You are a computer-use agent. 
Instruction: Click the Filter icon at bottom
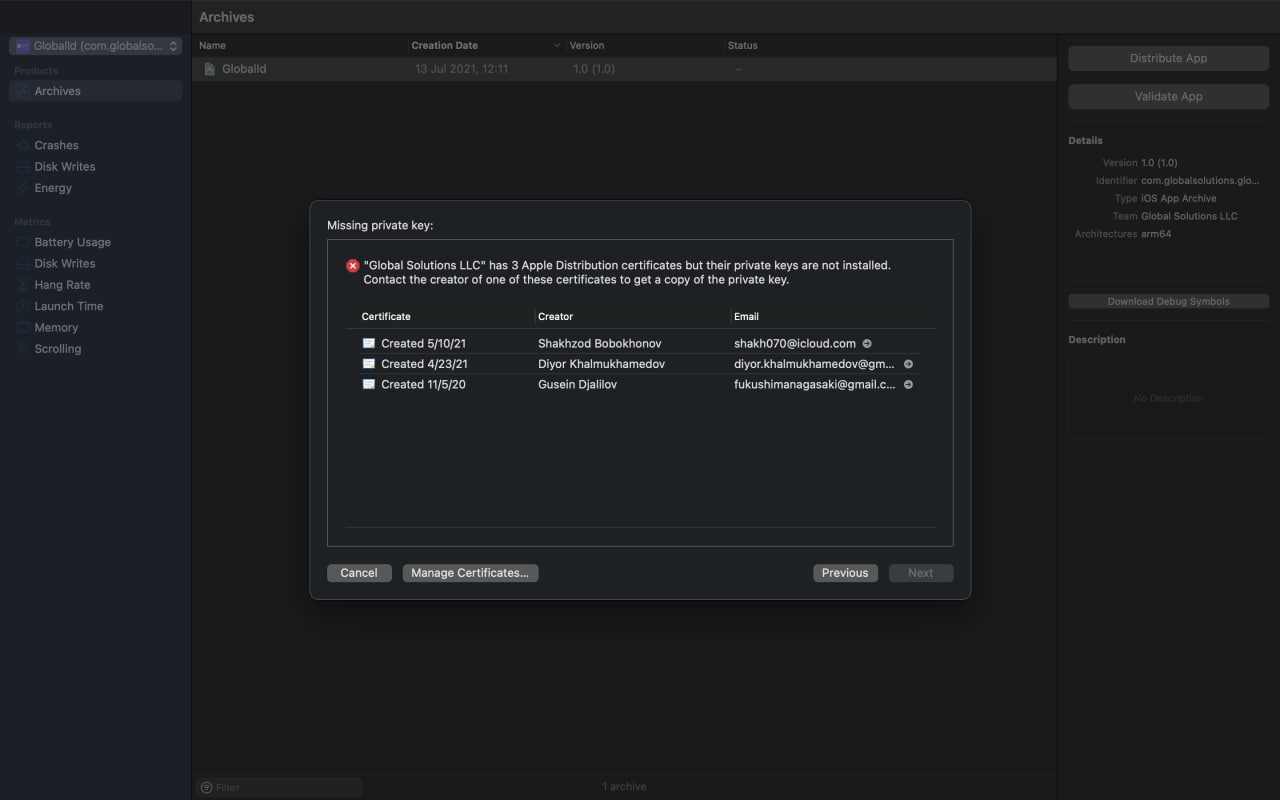tap(206, 787)
